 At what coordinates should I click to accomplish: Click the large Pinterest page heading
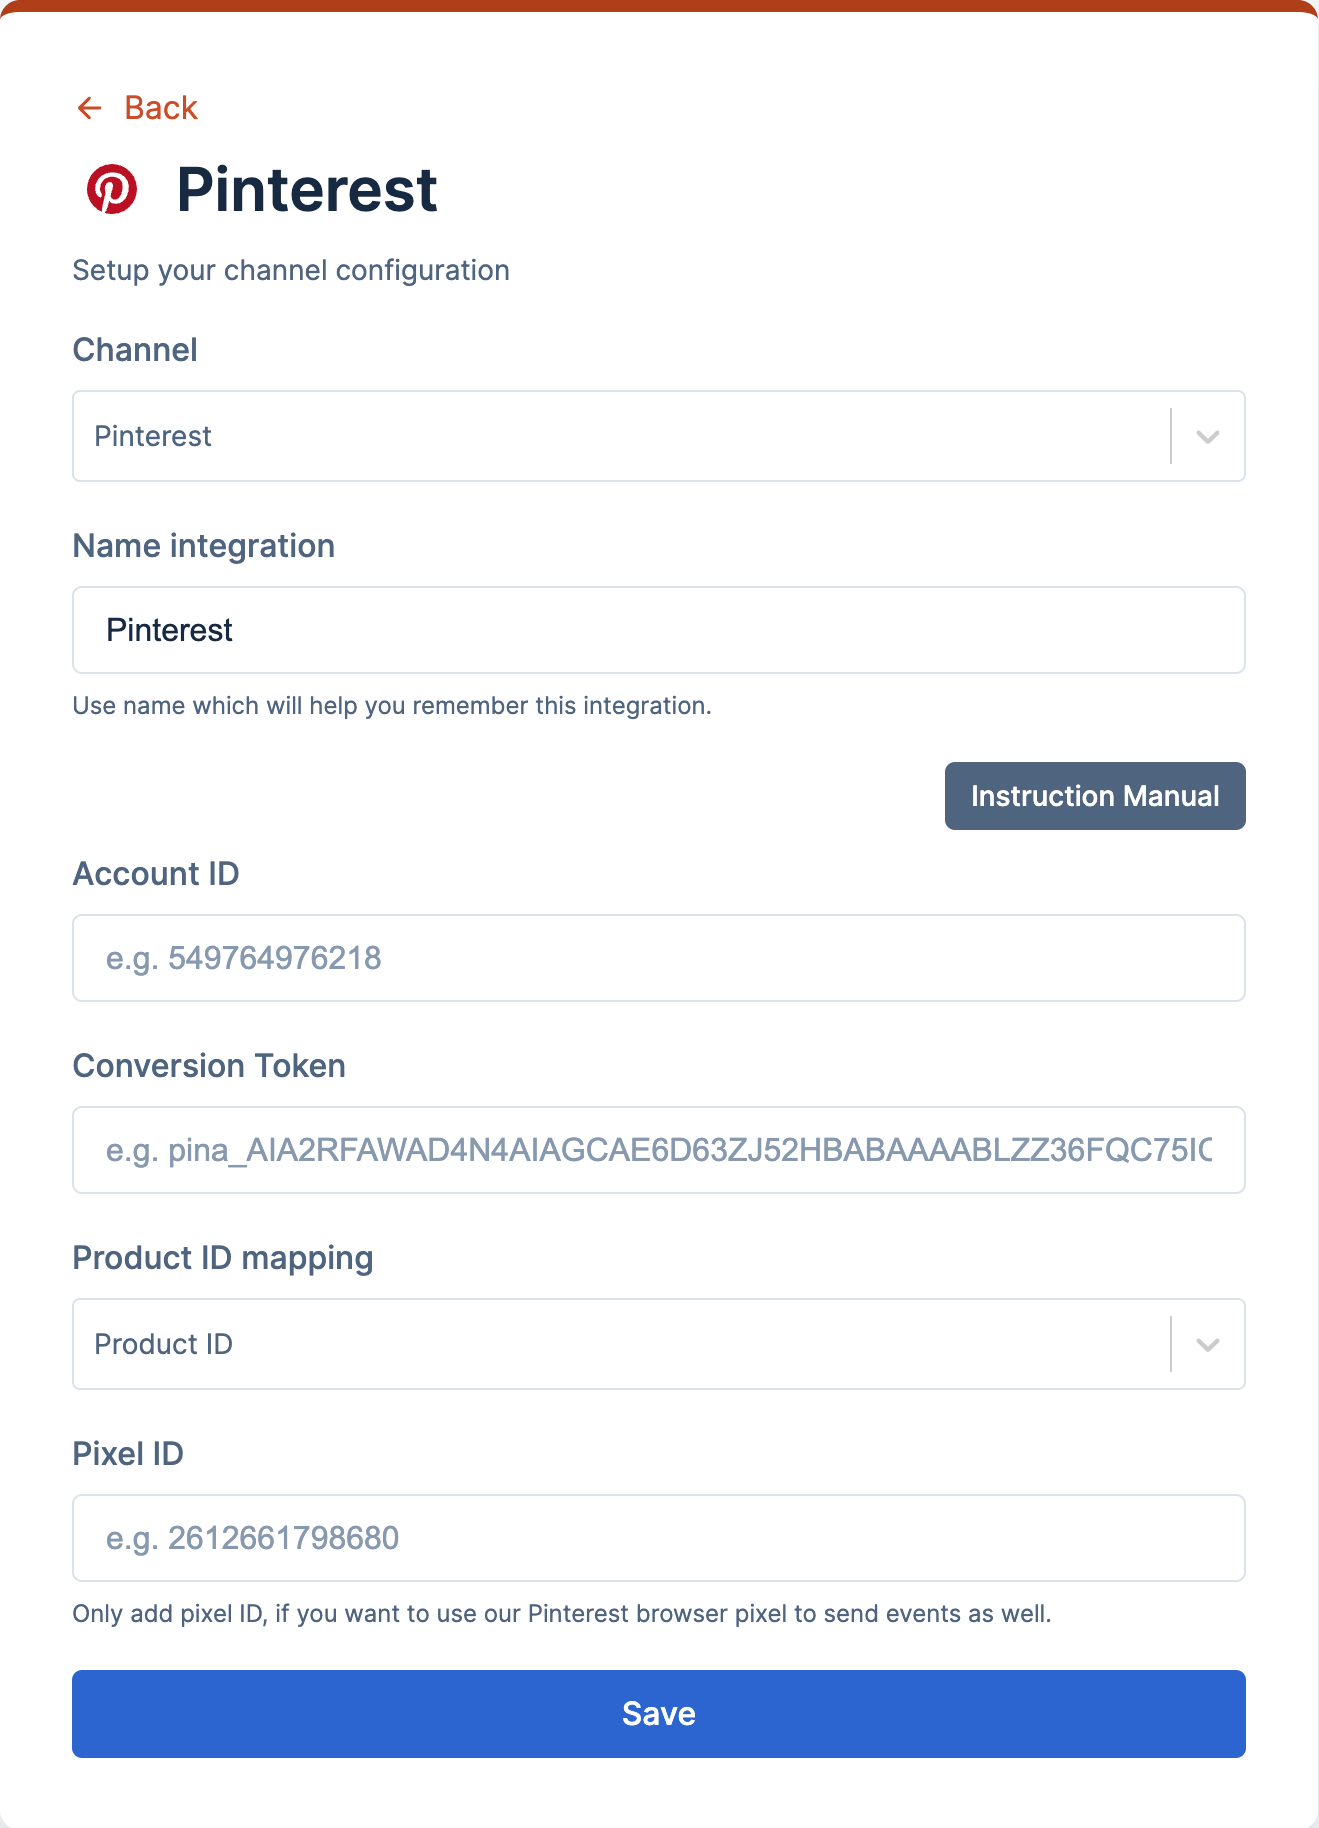coord(306,190)
